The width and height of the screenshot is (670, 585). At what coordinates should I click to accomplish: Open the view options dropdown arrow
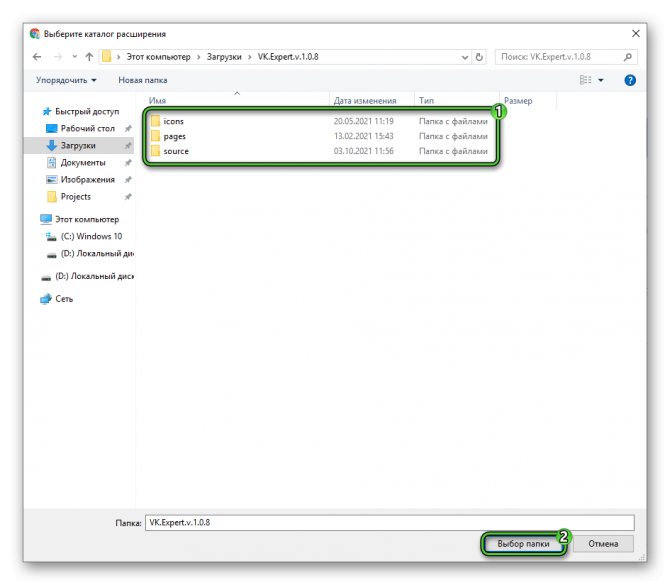coord(601,80)
